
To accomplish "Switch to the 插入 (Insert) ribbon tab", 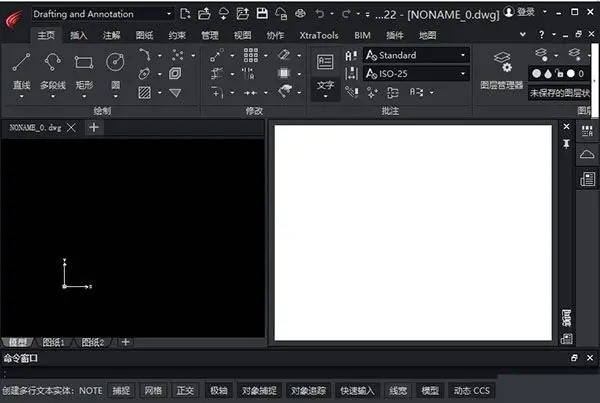I will 79,35.
